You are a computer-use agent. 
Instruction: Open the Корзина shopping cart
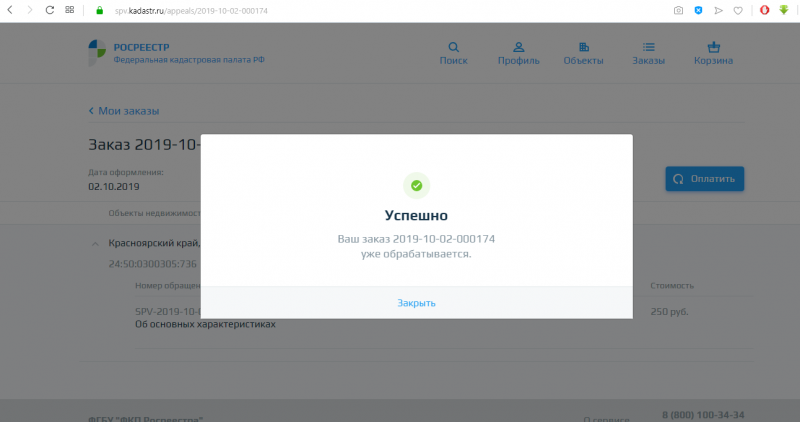click(x=713, y=53)
